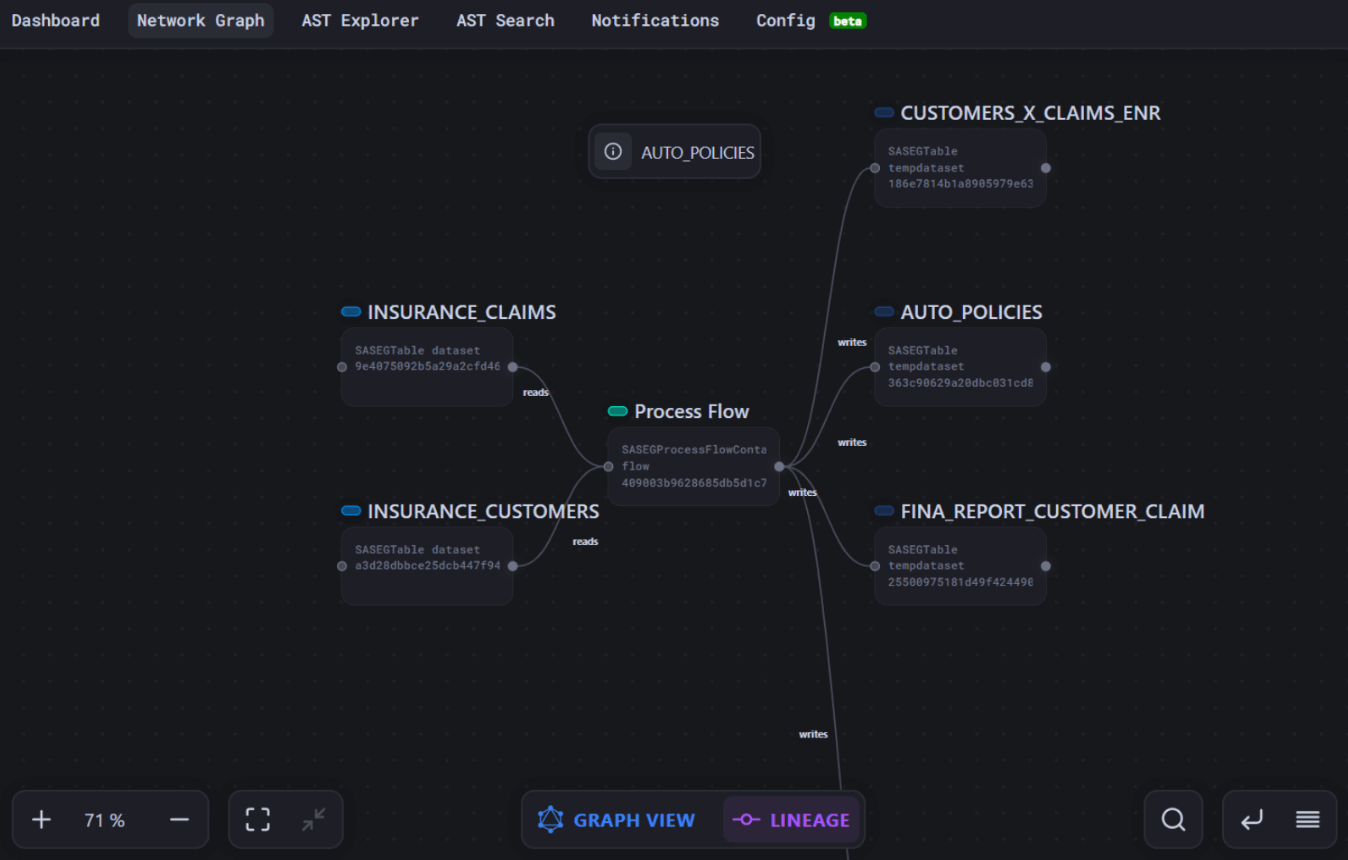Zoom in with the plus icon
The image size is (1348, 860).
[x=41, y=820]
